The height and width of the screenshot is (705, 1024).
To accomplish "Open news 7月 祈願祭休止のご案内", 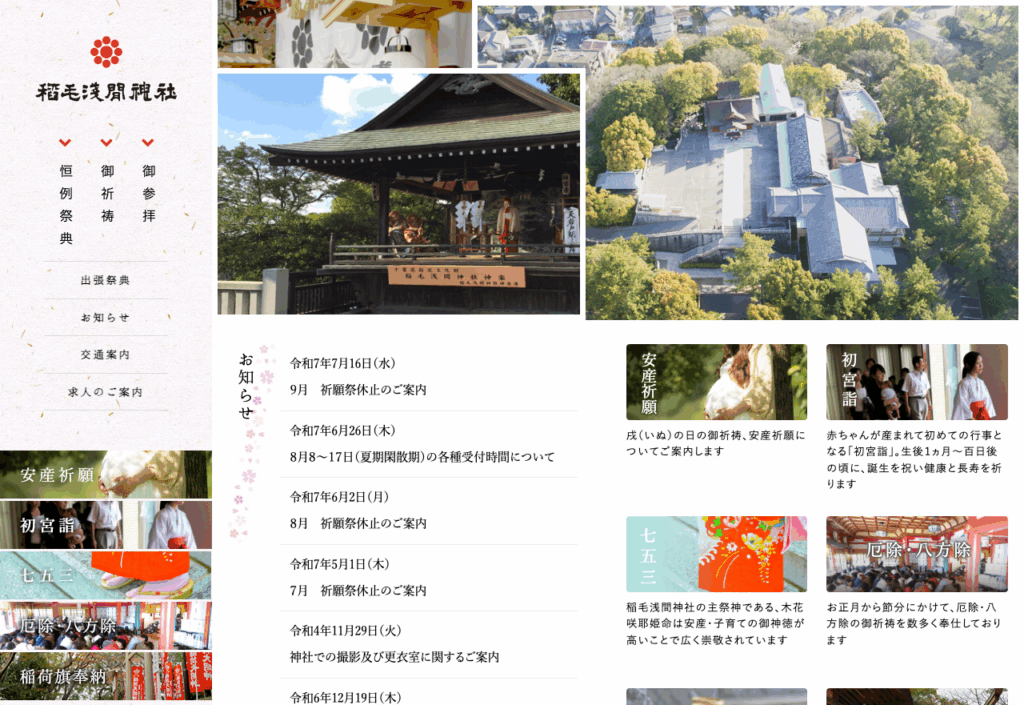I will (358, 591).
